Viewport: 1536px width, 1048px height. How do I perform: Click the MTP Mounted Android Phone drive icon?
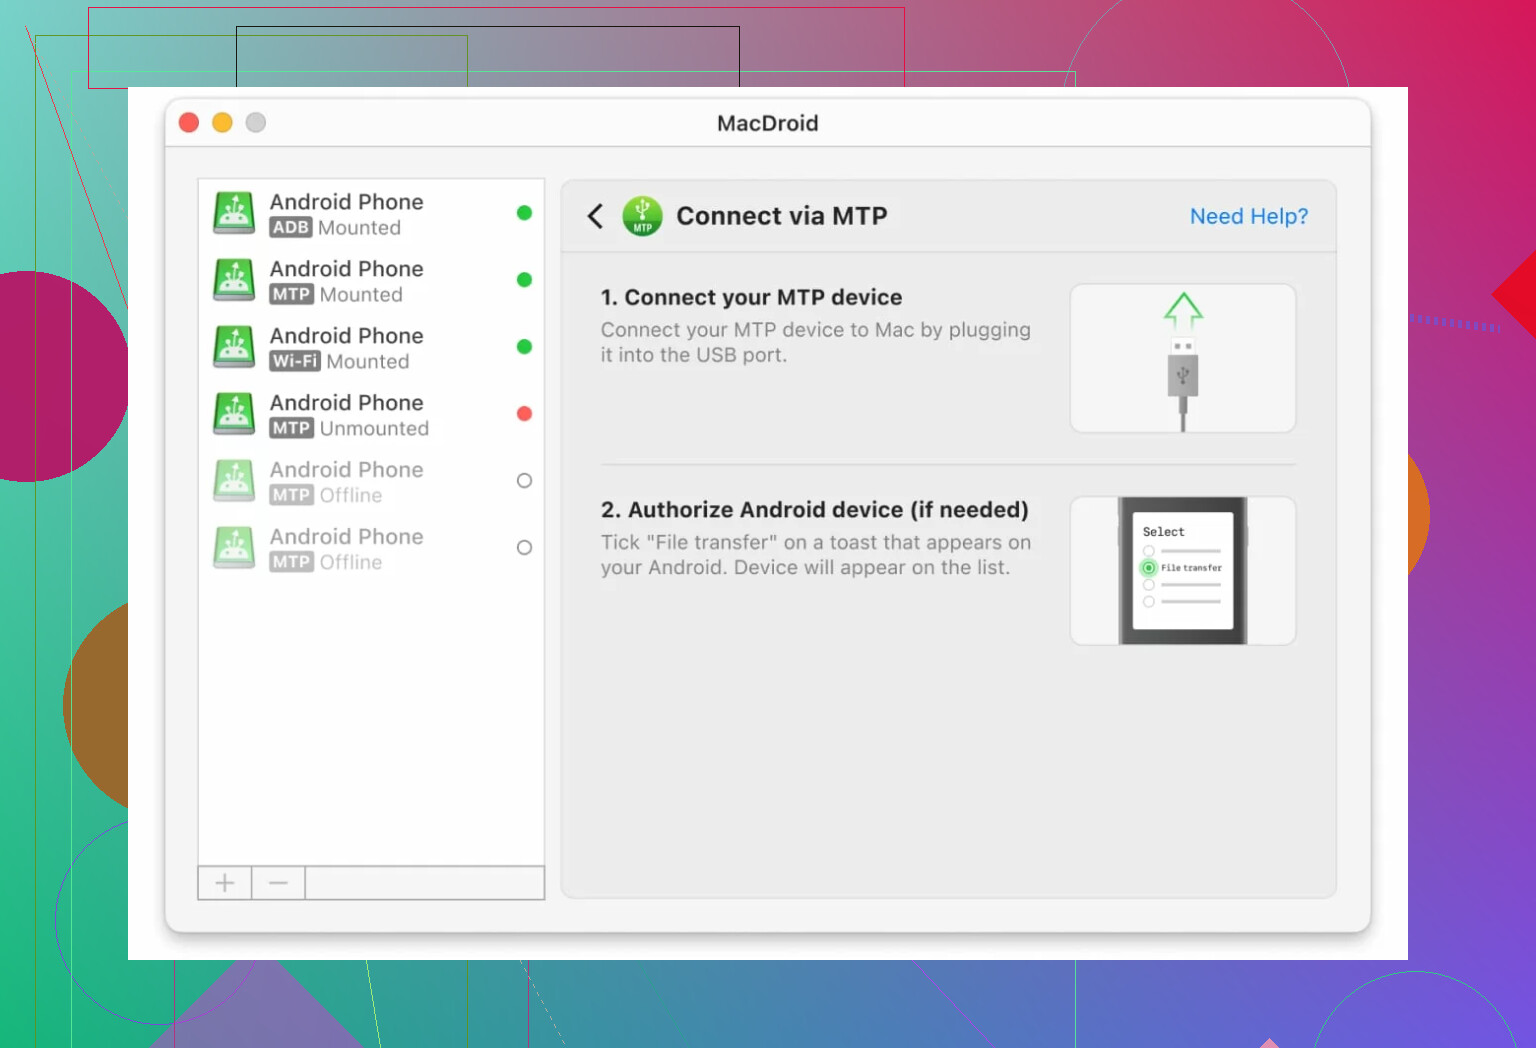[x=234, y=280]
